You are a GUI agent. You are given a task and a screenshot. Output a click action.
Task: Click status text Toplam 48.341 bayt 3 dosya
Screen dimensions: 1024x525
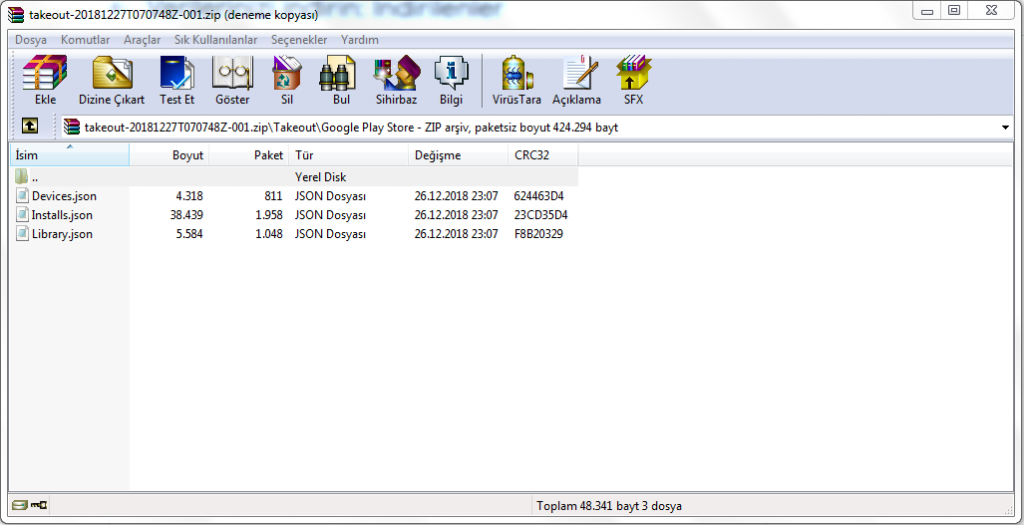pos(609,505)
